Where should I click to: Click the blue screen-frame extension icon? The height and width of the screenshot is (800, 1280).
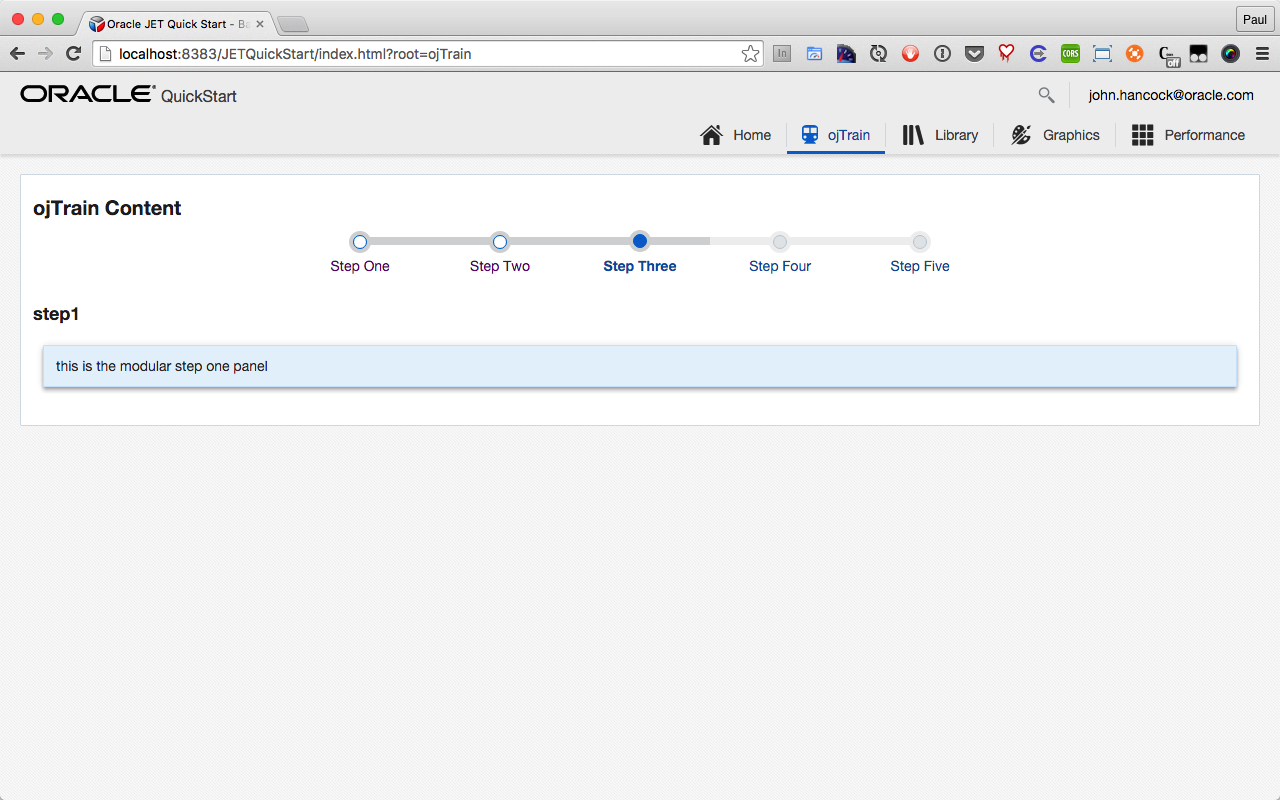coord(1102,54)
